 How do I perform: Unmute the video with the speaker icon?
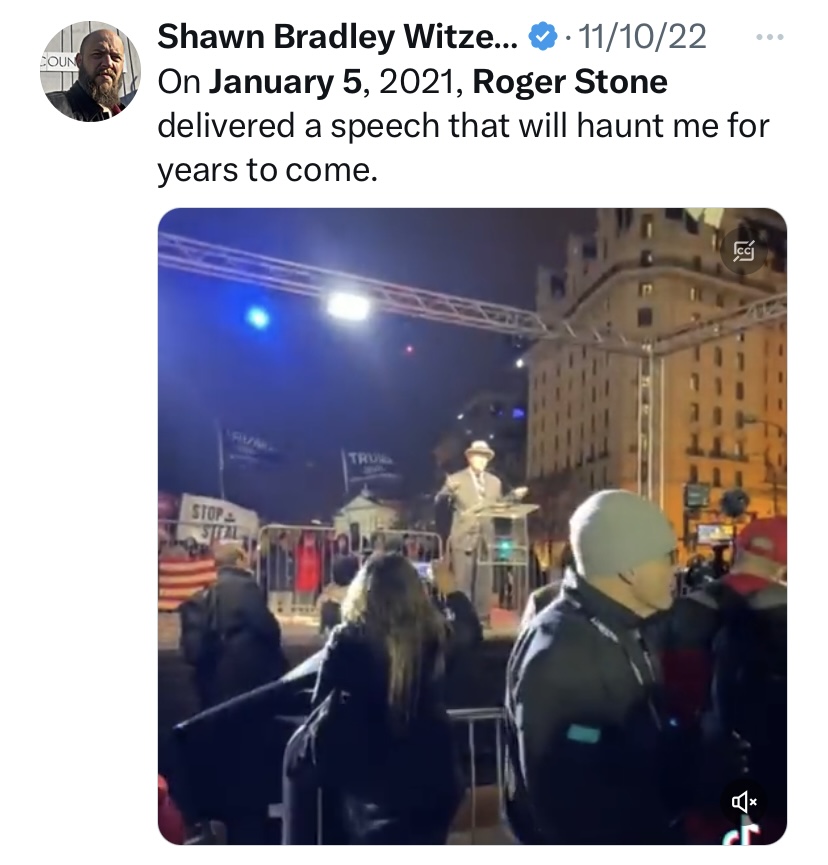click(x=744, y=800)
